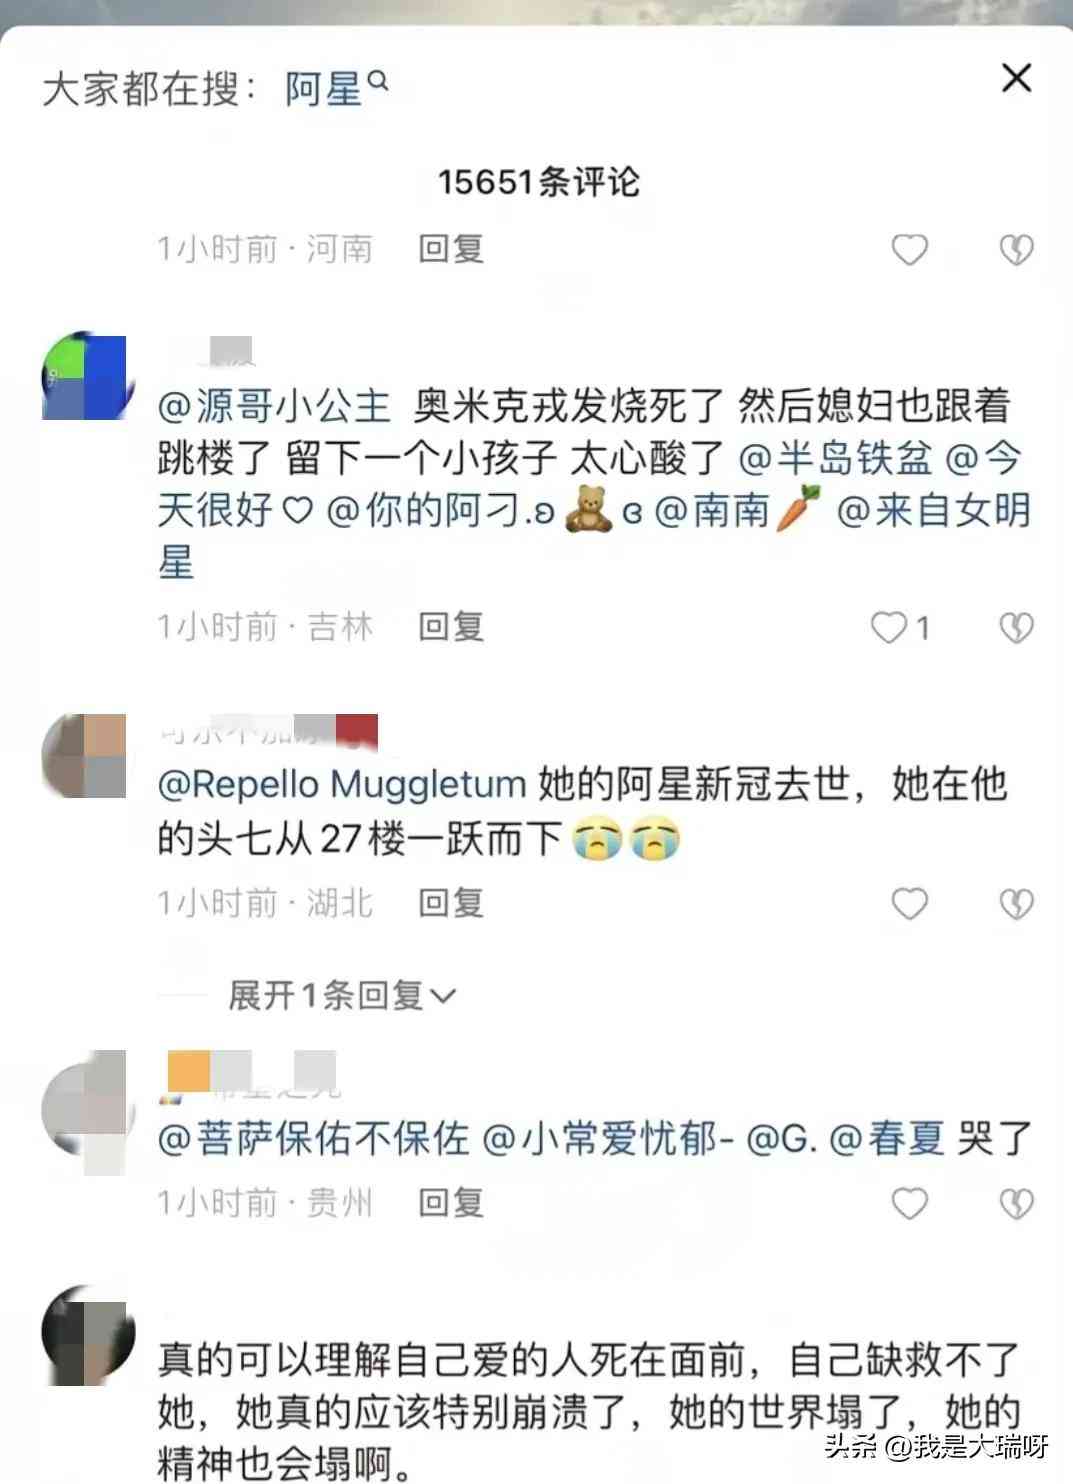Screen dimensions: 1073x1484
Task: Like the Henan comment with heart icon
Action: [x=909, y=249]
